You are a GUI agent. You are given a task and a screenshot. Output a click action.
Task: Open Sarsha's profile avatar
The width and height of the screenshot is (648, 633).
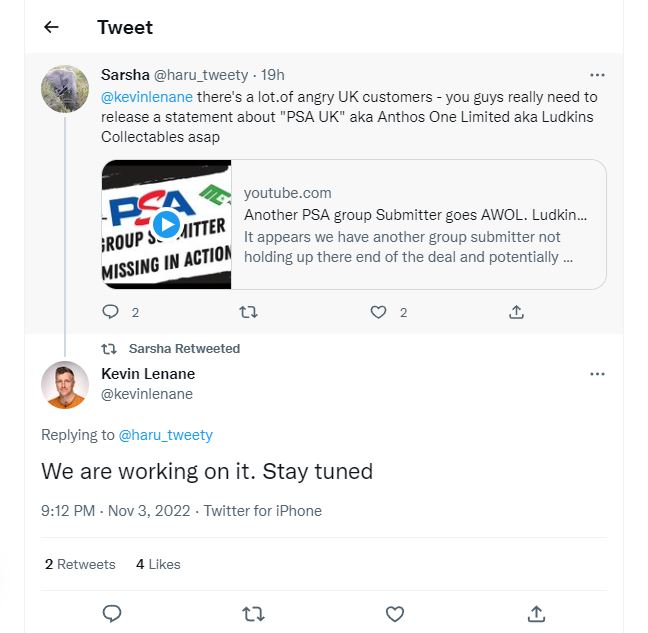65,89
